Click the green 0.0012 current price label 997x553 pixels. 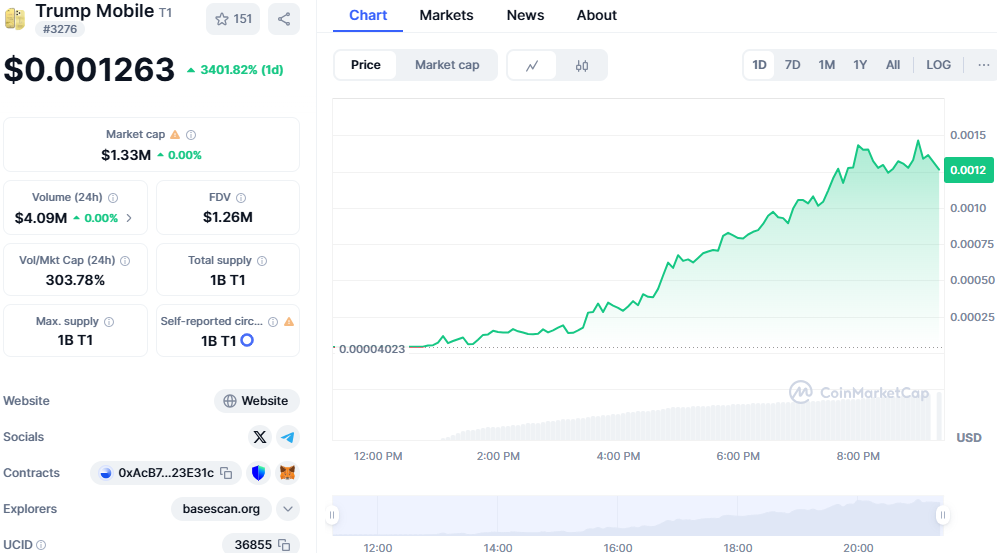[968, 170]
